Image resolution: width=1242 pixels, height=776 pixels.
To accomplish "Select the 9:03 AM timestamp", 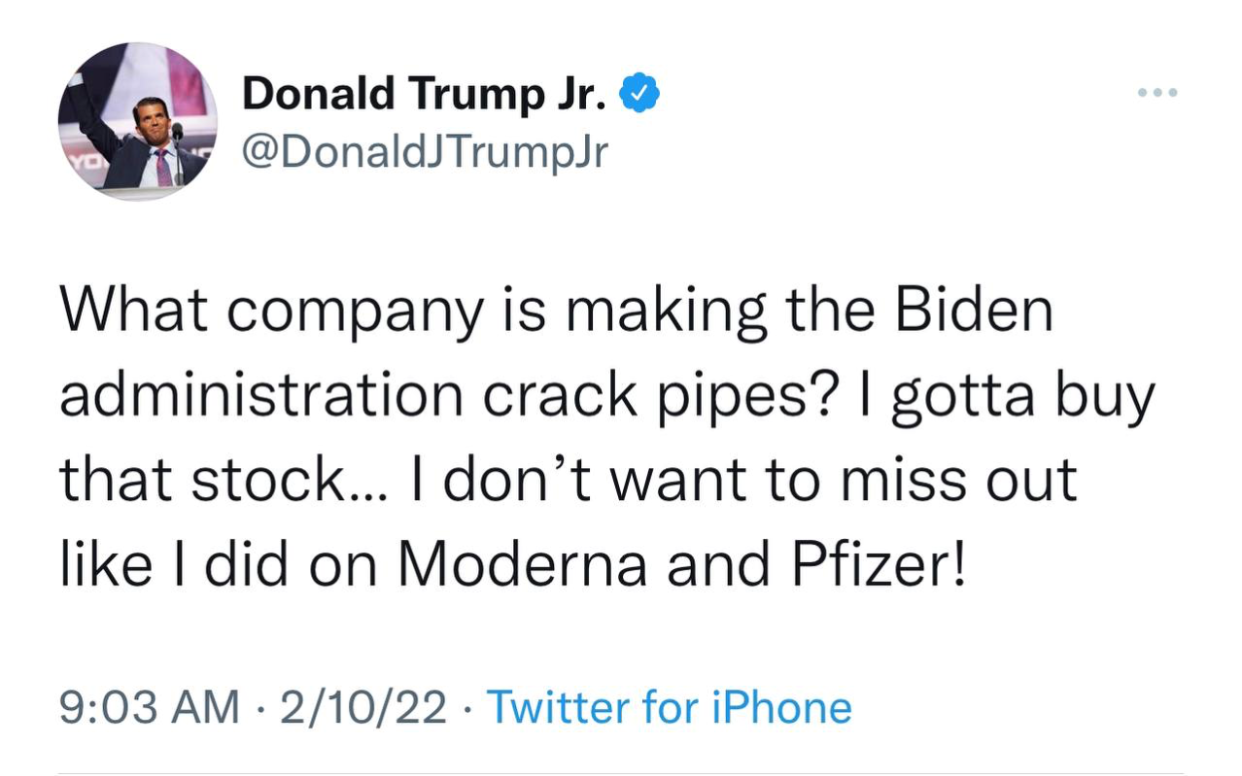I will [150, 708].
